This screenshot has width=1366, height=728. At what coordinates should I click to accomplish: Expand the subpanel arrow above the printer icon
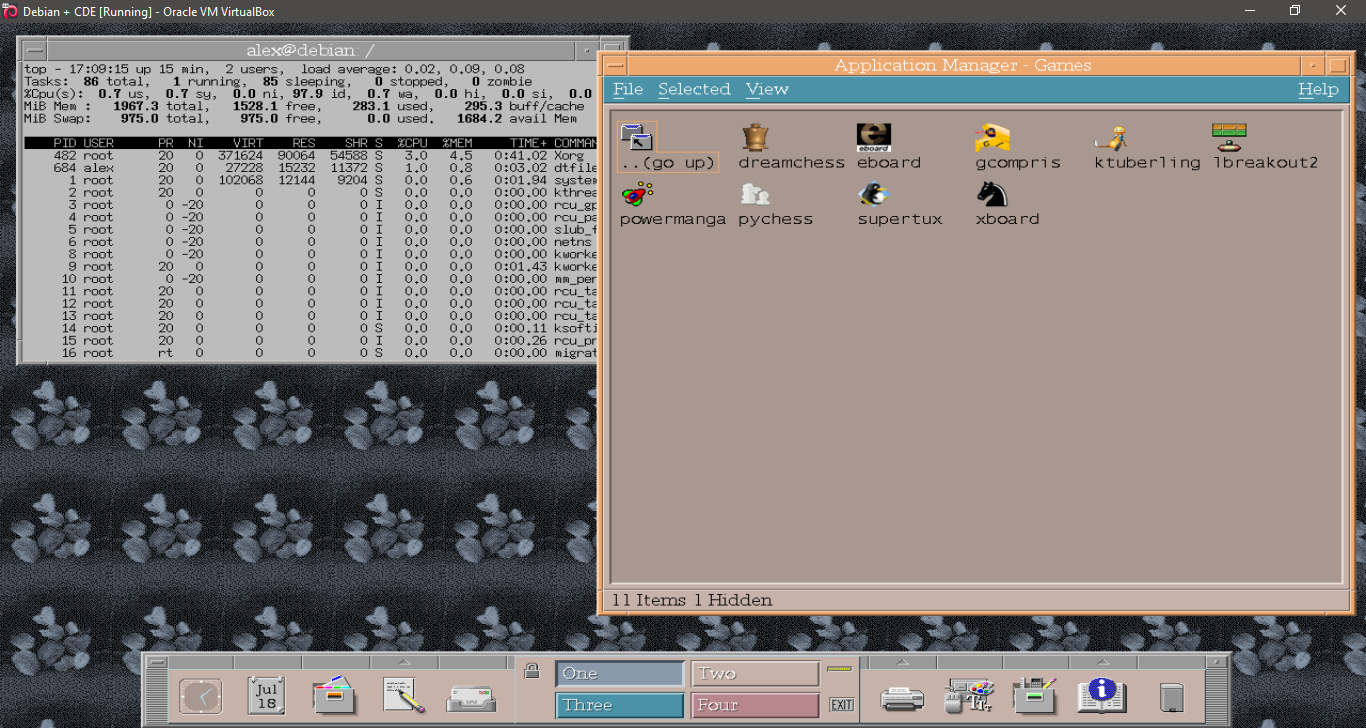click(902, 662)
